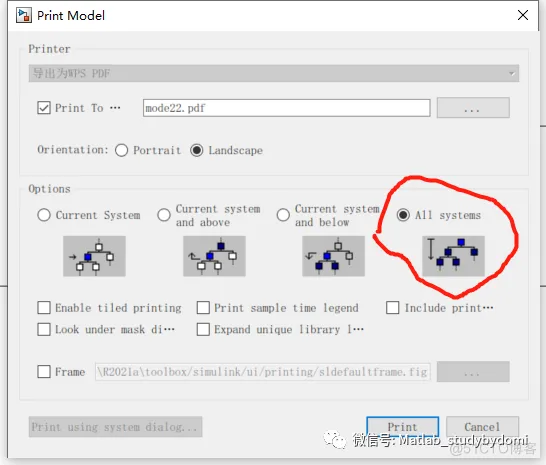Enable the Frame checkbox
The height and width of the screenshot is (465, 546).
pos(44,371)
